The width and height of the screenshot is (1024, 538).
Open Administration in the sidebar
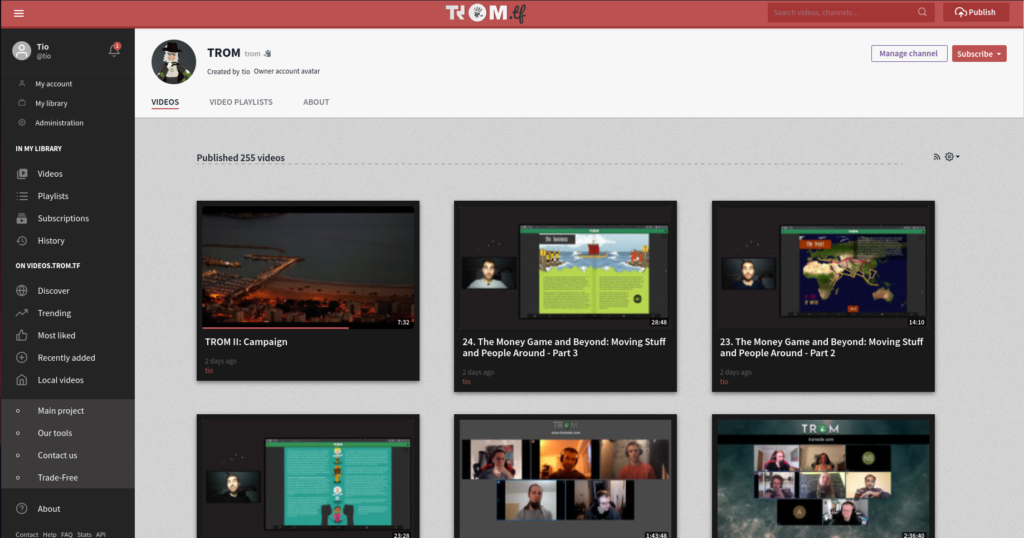pyautogui.click(x=59, y=123)
